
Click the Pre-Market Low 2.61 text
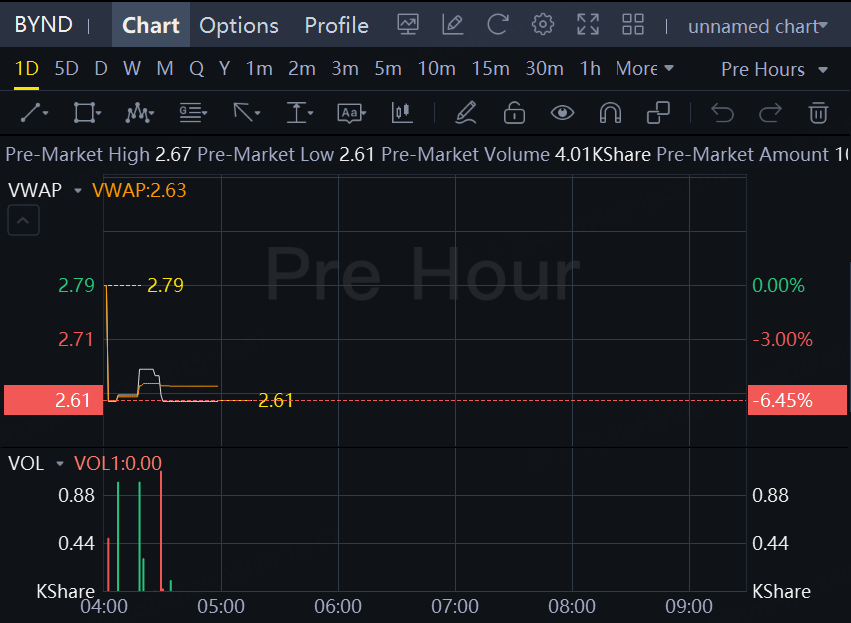286,155
